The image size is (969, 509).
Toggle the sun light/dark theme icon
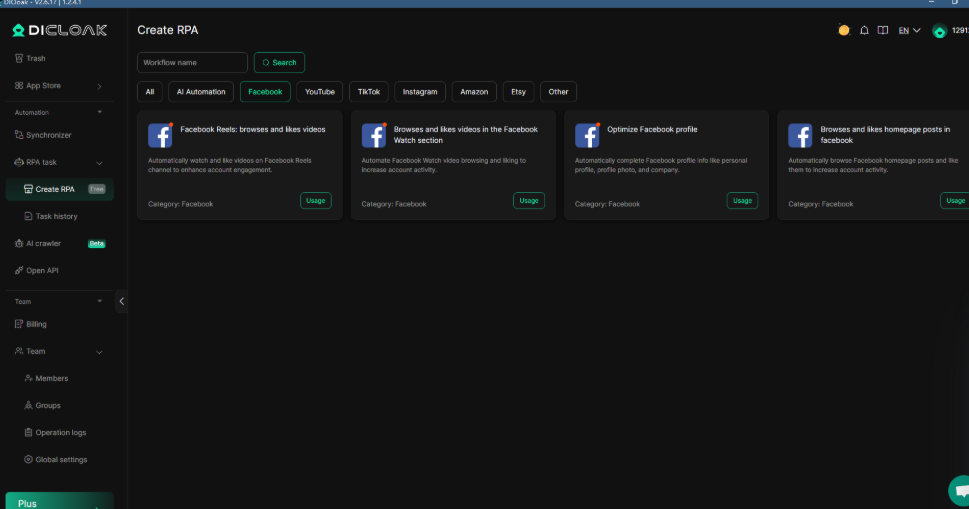[844, 30]
